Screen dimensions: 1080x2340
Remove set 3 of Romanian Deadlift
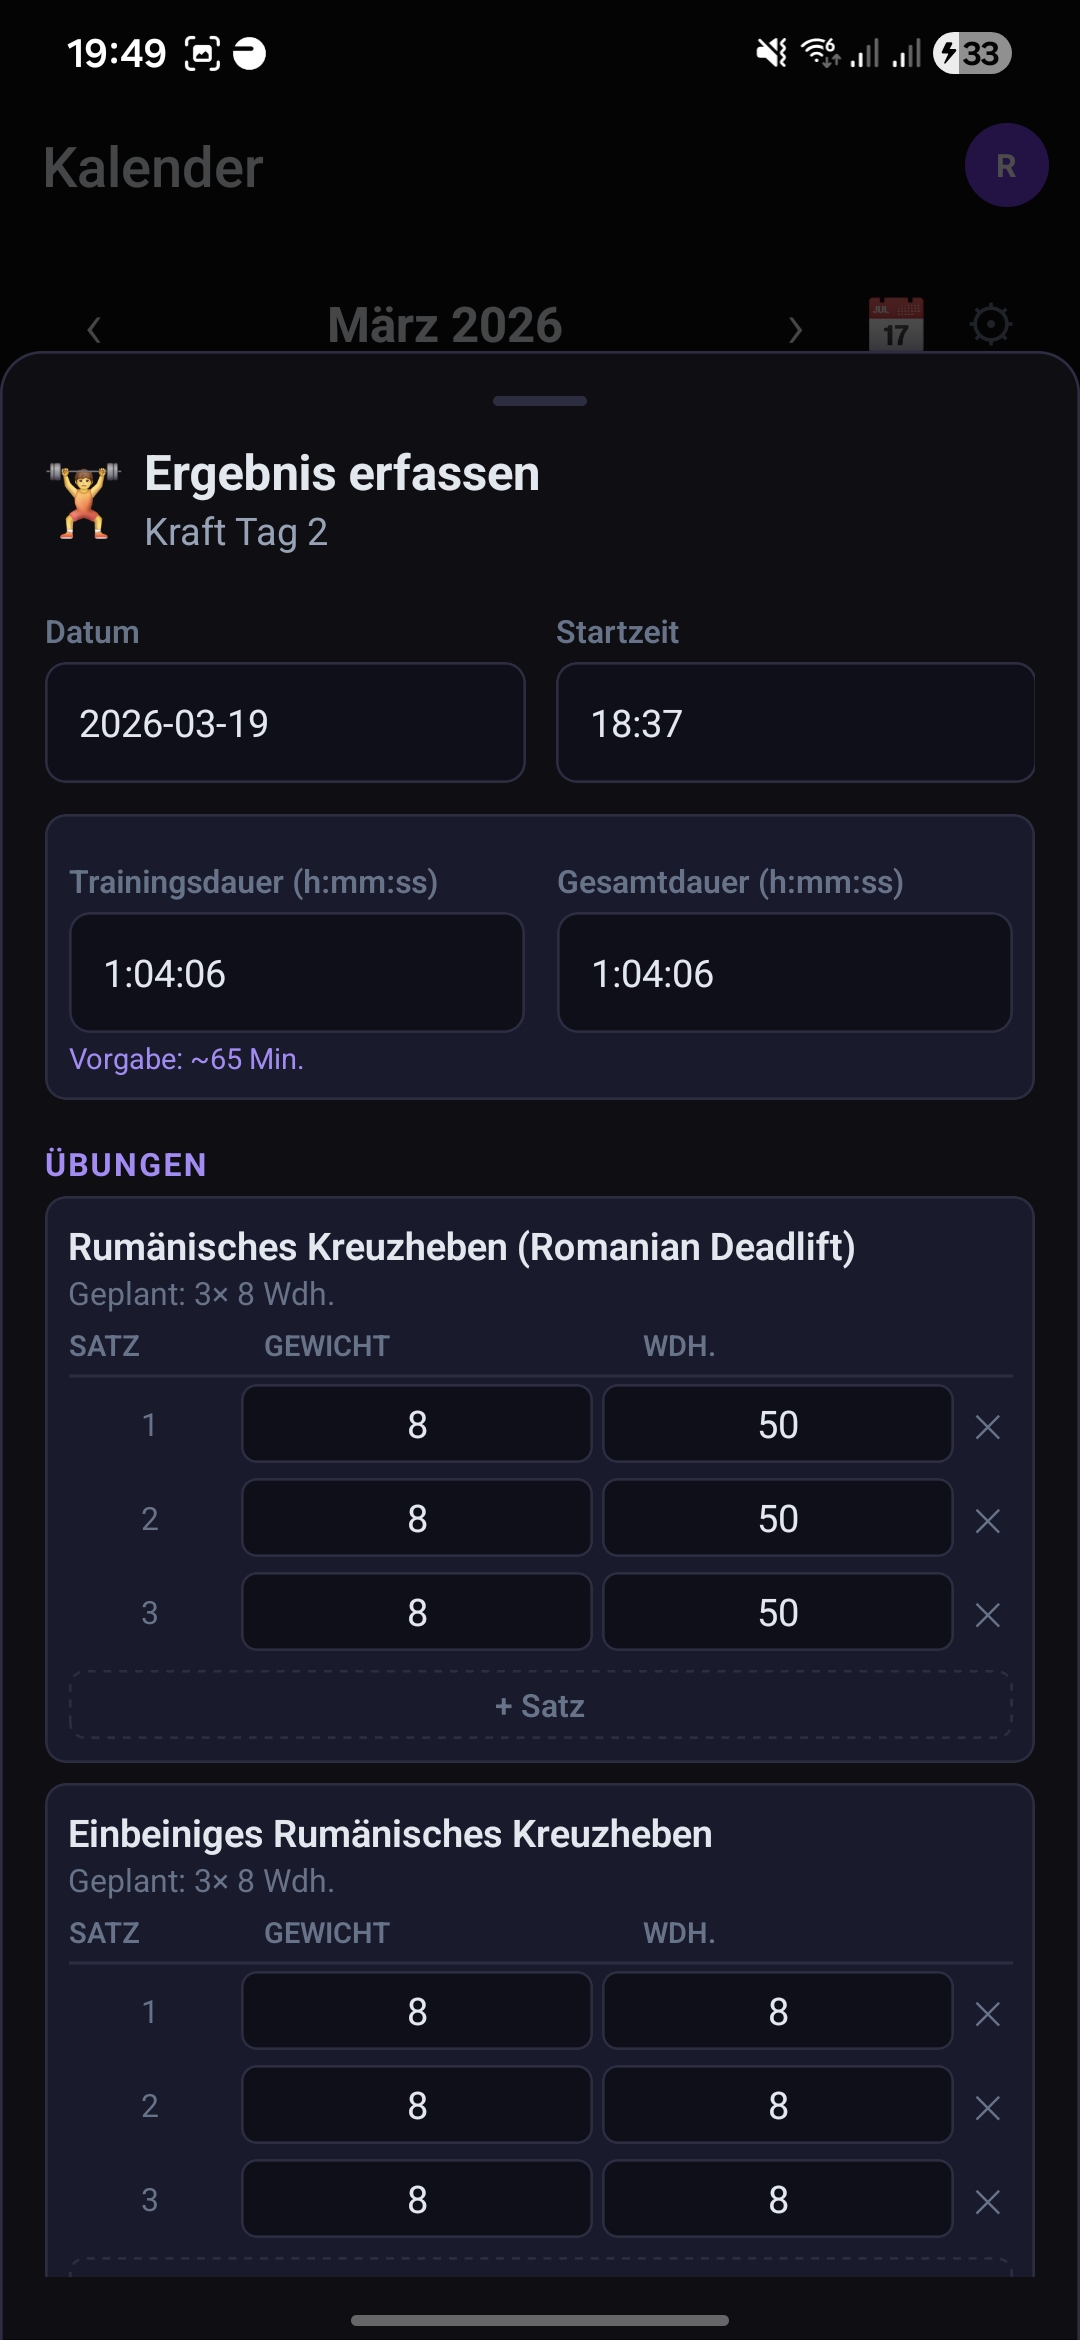pos(987,1615)
